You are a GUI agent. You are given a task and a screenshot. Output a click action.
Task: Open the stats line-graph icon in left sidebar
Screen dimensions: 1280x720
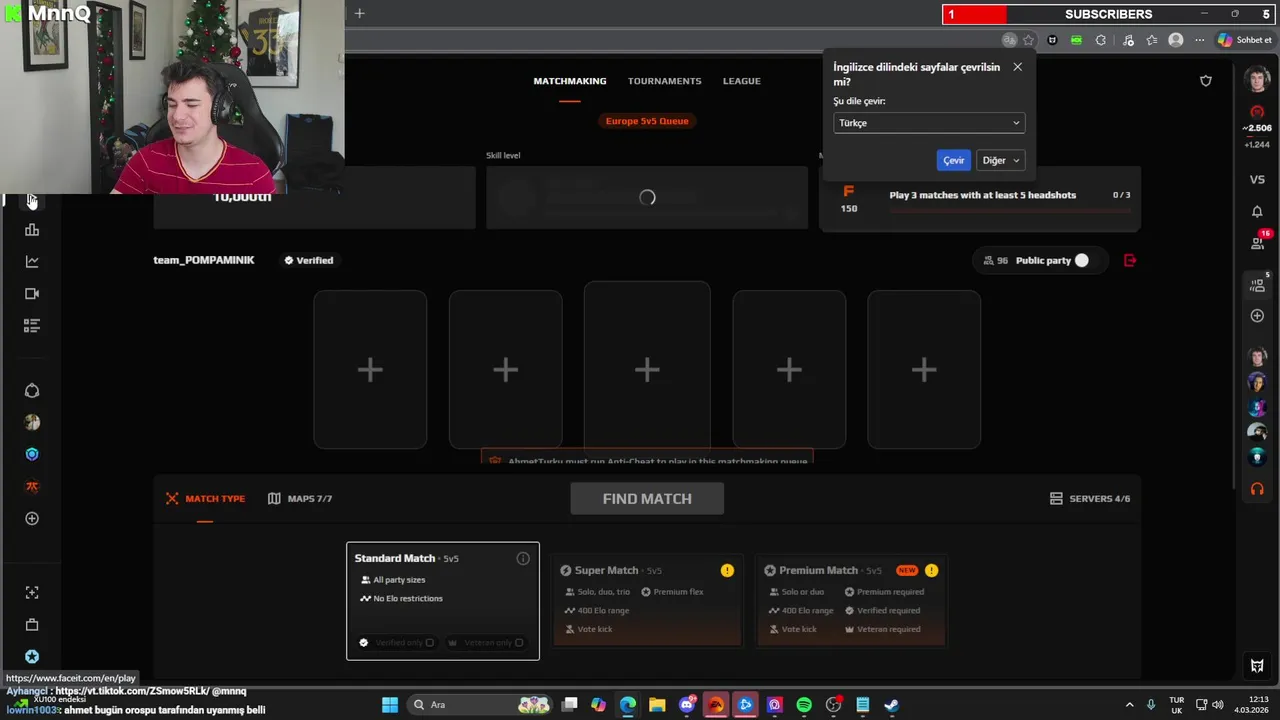point(32,262)
